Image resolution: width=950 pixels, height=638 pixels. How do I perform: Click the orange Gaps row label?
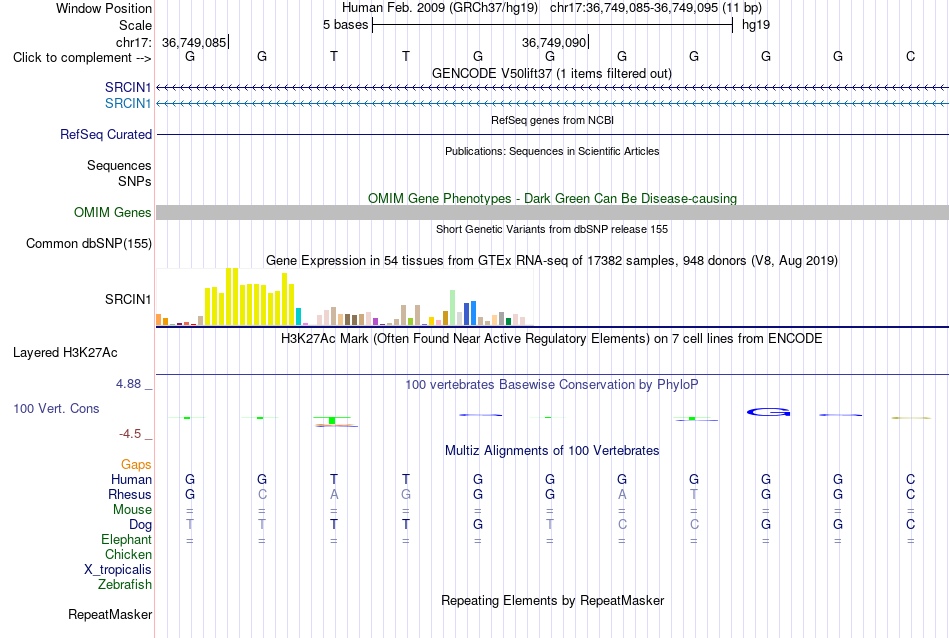pyautogui.click(x=136, y=465)
